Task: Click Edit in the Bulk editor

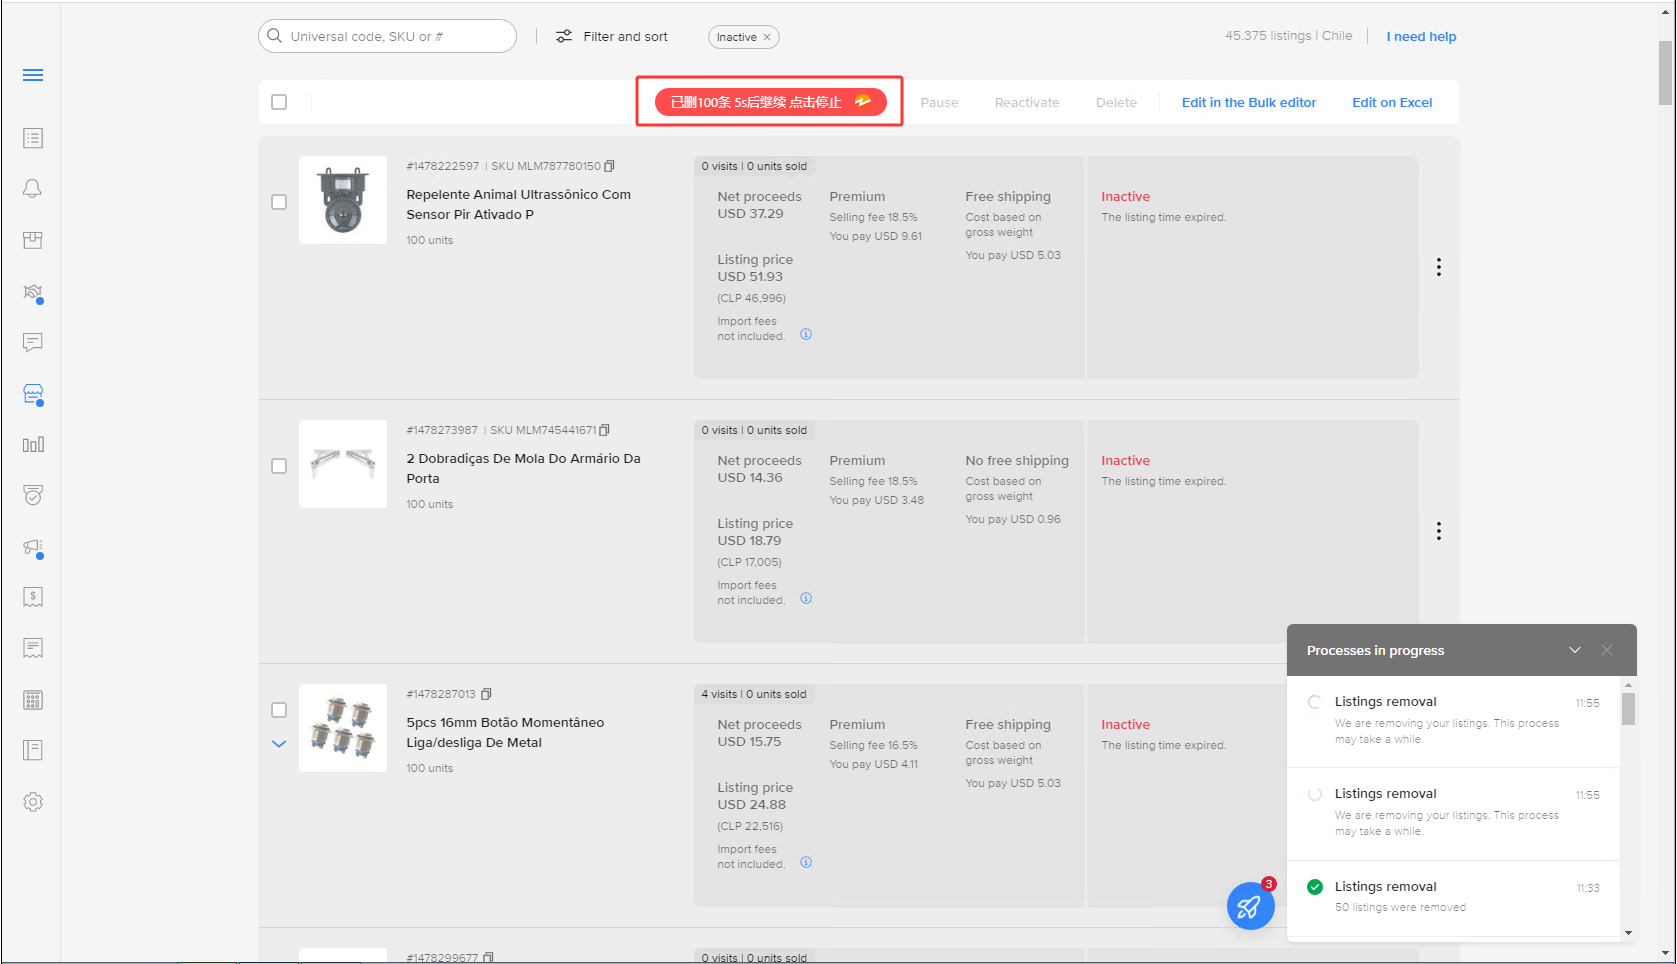Action: pos(1248,102)
